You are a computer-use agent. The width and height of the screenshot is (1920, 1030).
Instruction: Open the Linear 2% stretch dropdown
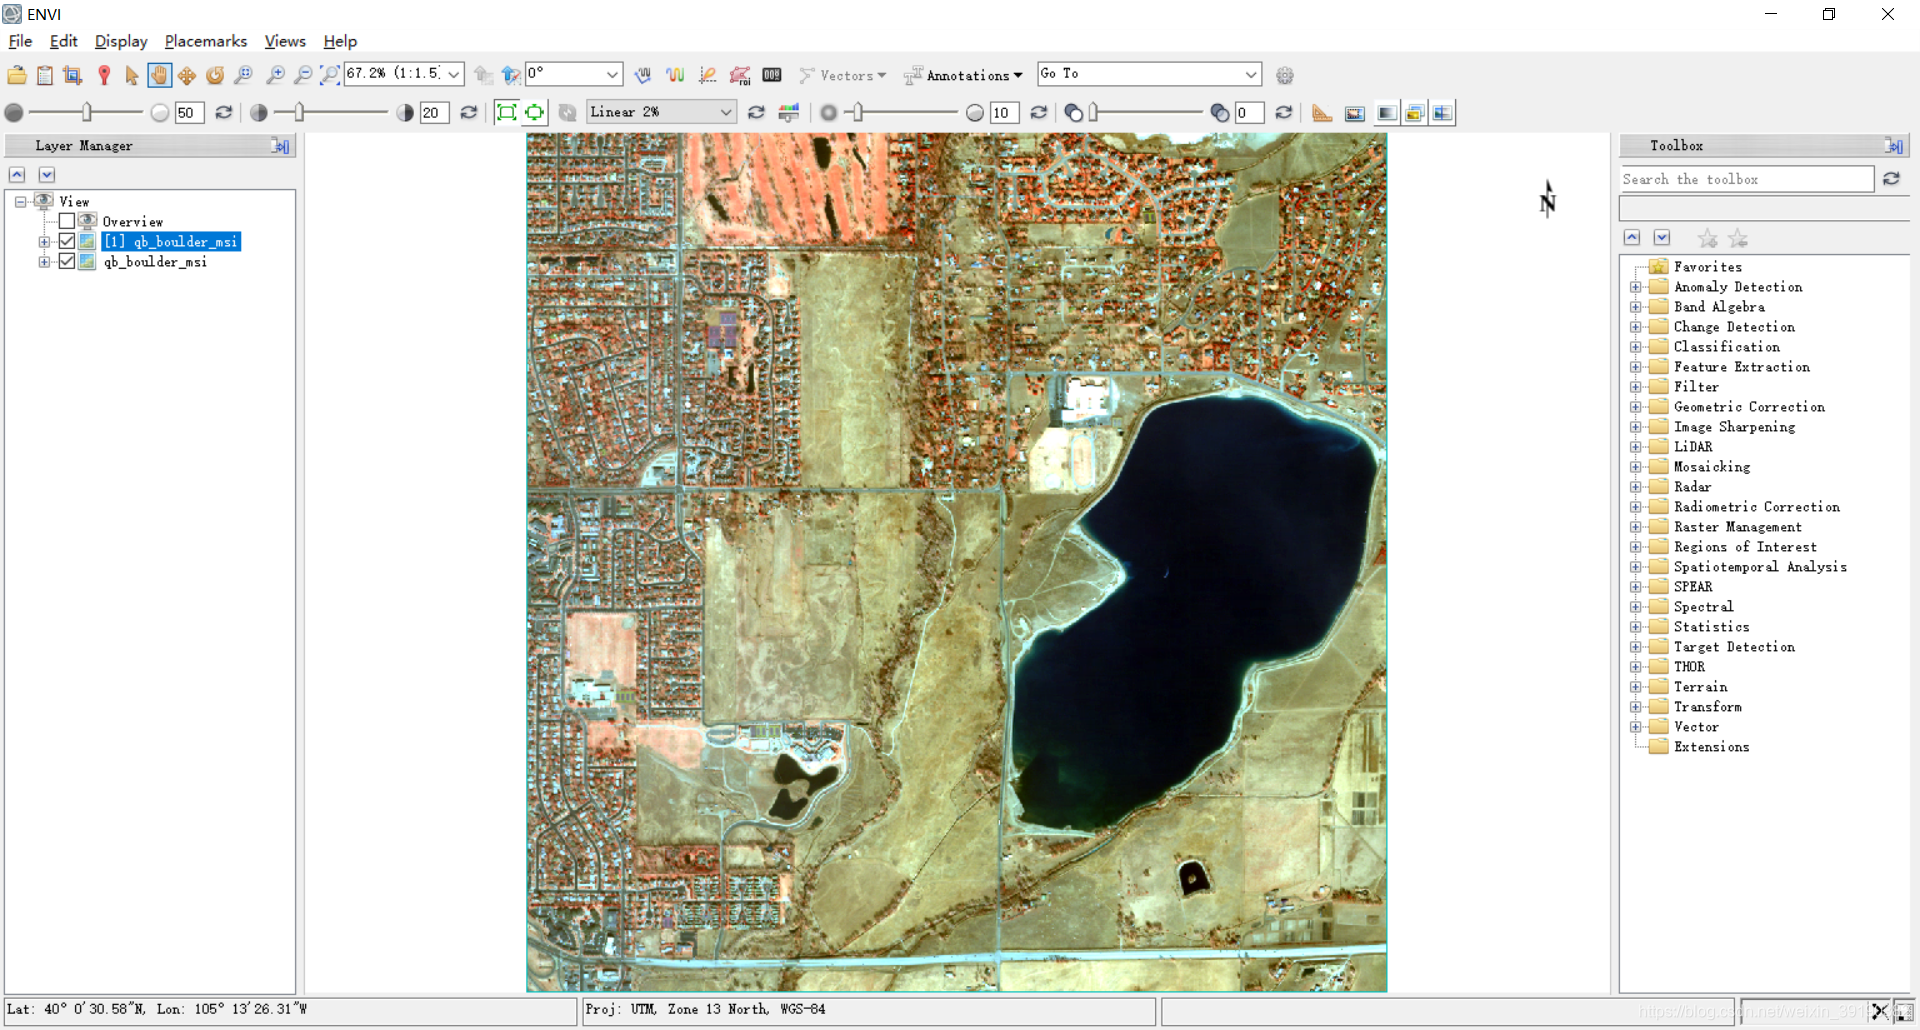point(726,112)
